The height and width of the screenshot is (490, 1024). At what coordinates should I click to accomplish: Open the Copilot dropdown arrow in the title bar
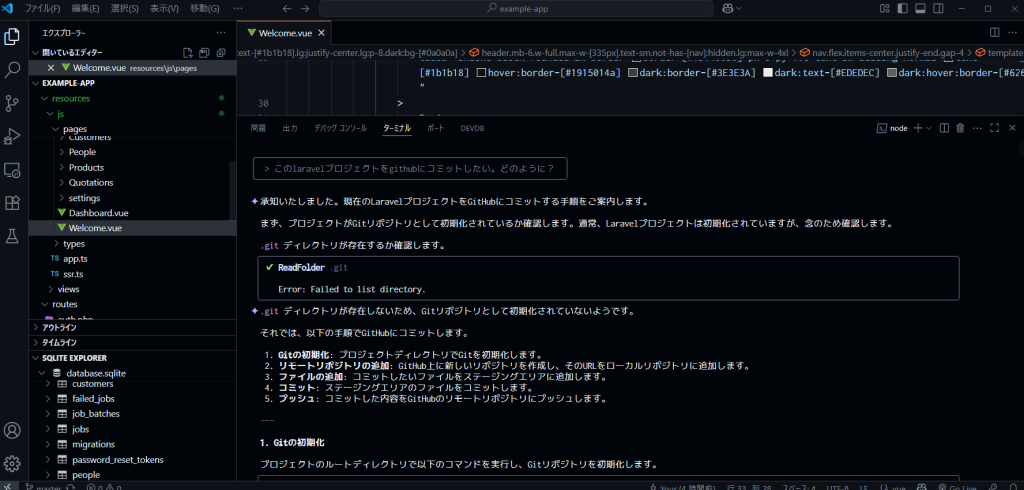[x=739, y=8]
